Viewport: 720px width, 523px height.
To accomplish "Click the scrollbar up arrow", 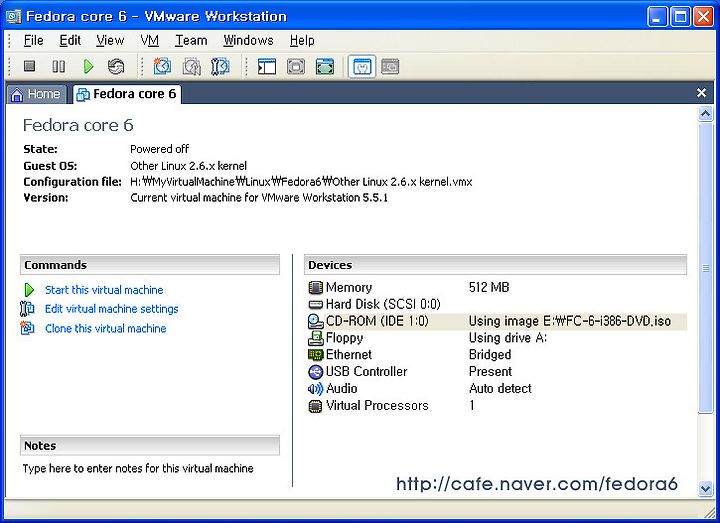I will [705, 113].
